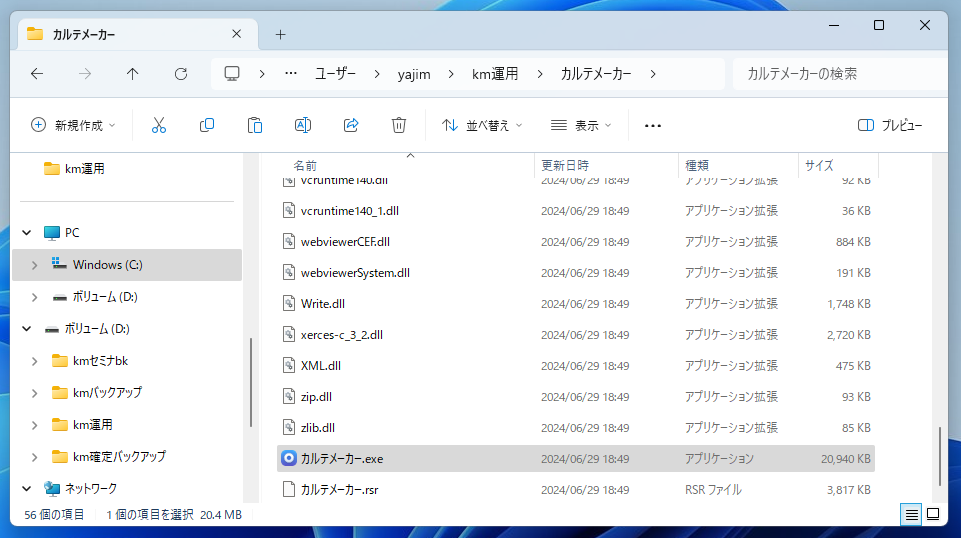This screenshot has height=538, width=961.
Task: Open the 表示 view menu
Action: (x=581, y=125)
